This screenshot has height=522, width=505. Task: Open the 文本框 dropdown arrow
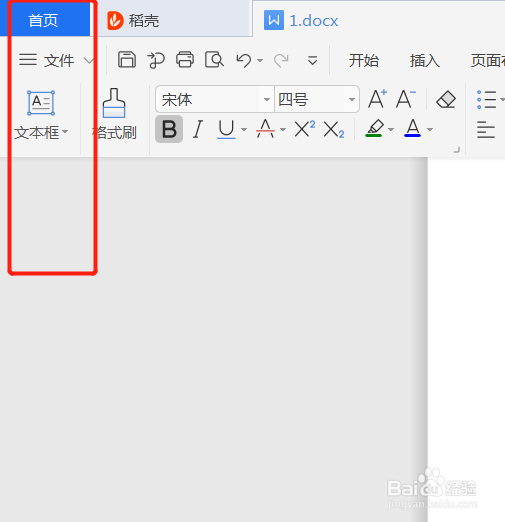[65, 132]
